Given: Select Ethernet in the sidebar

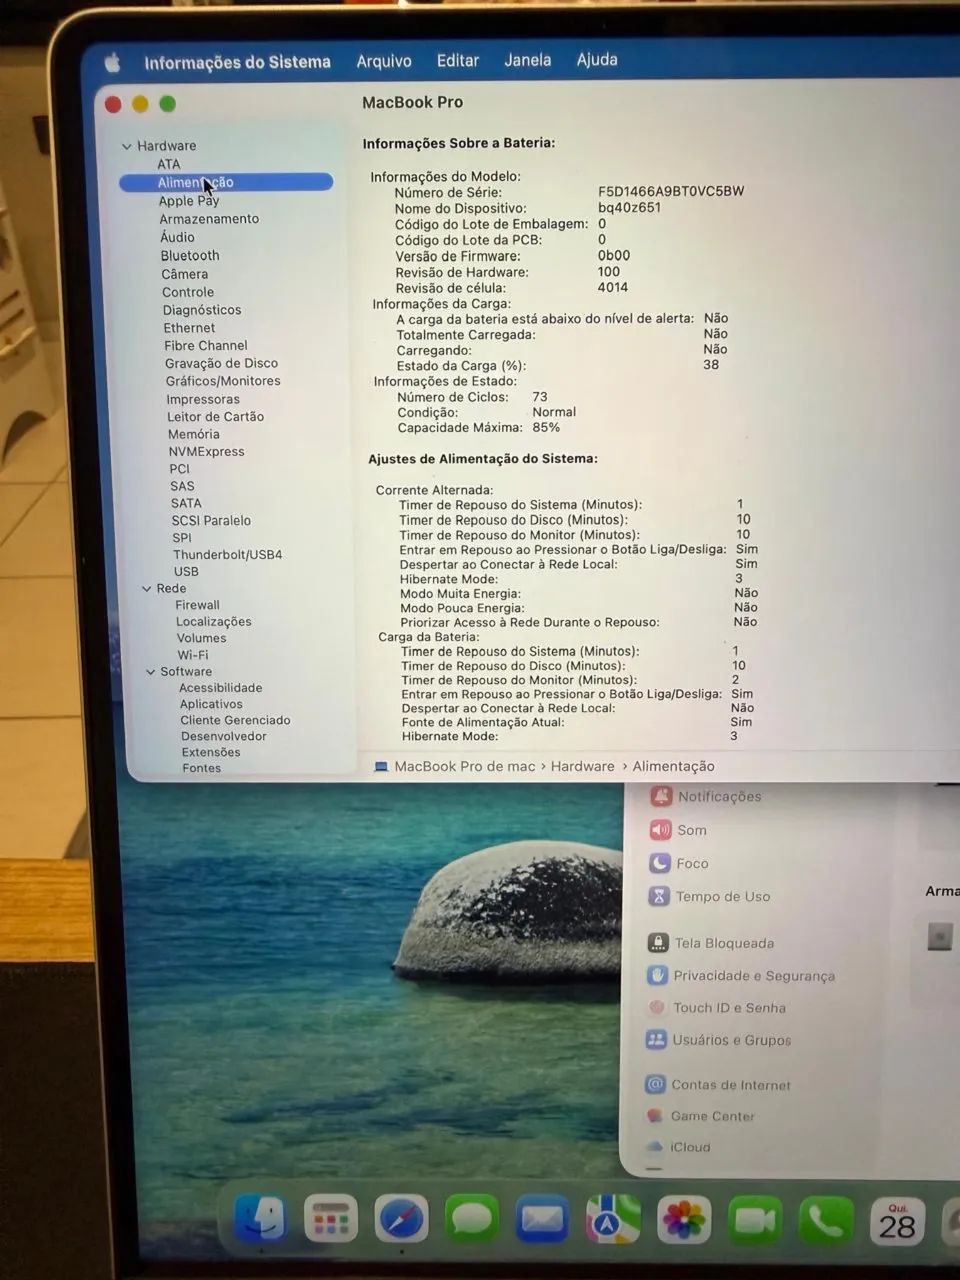Looking at the screenshot, I should (x=190, y=328).
